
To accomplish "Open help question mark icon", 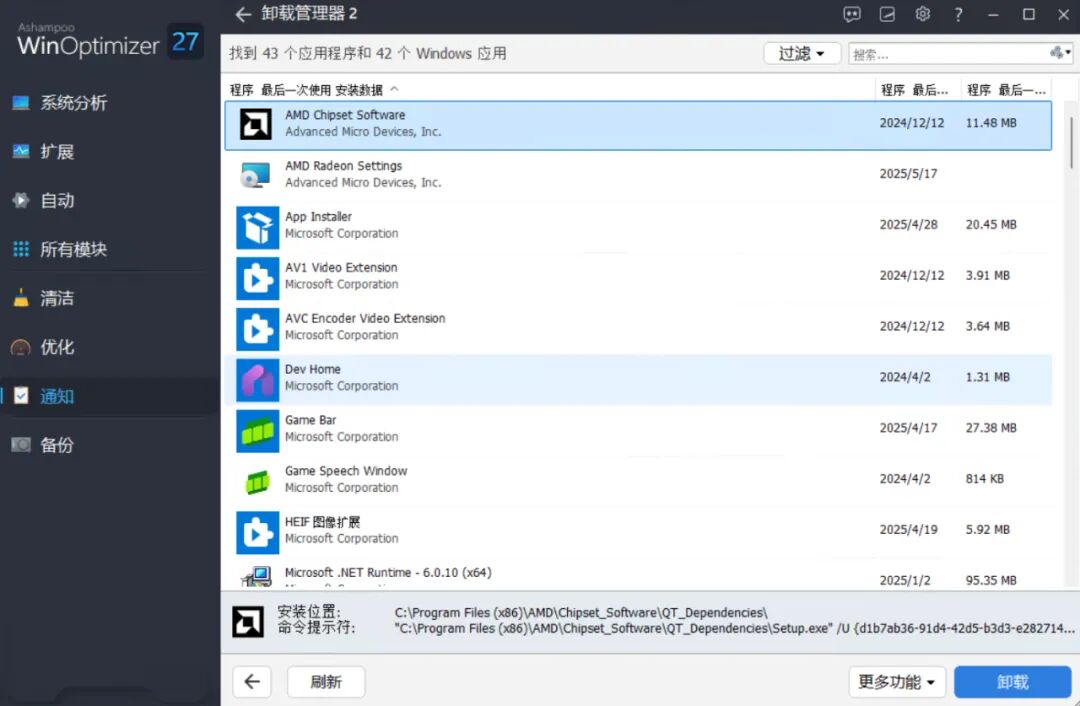I will pyautogui.click(x=957, y=14).
